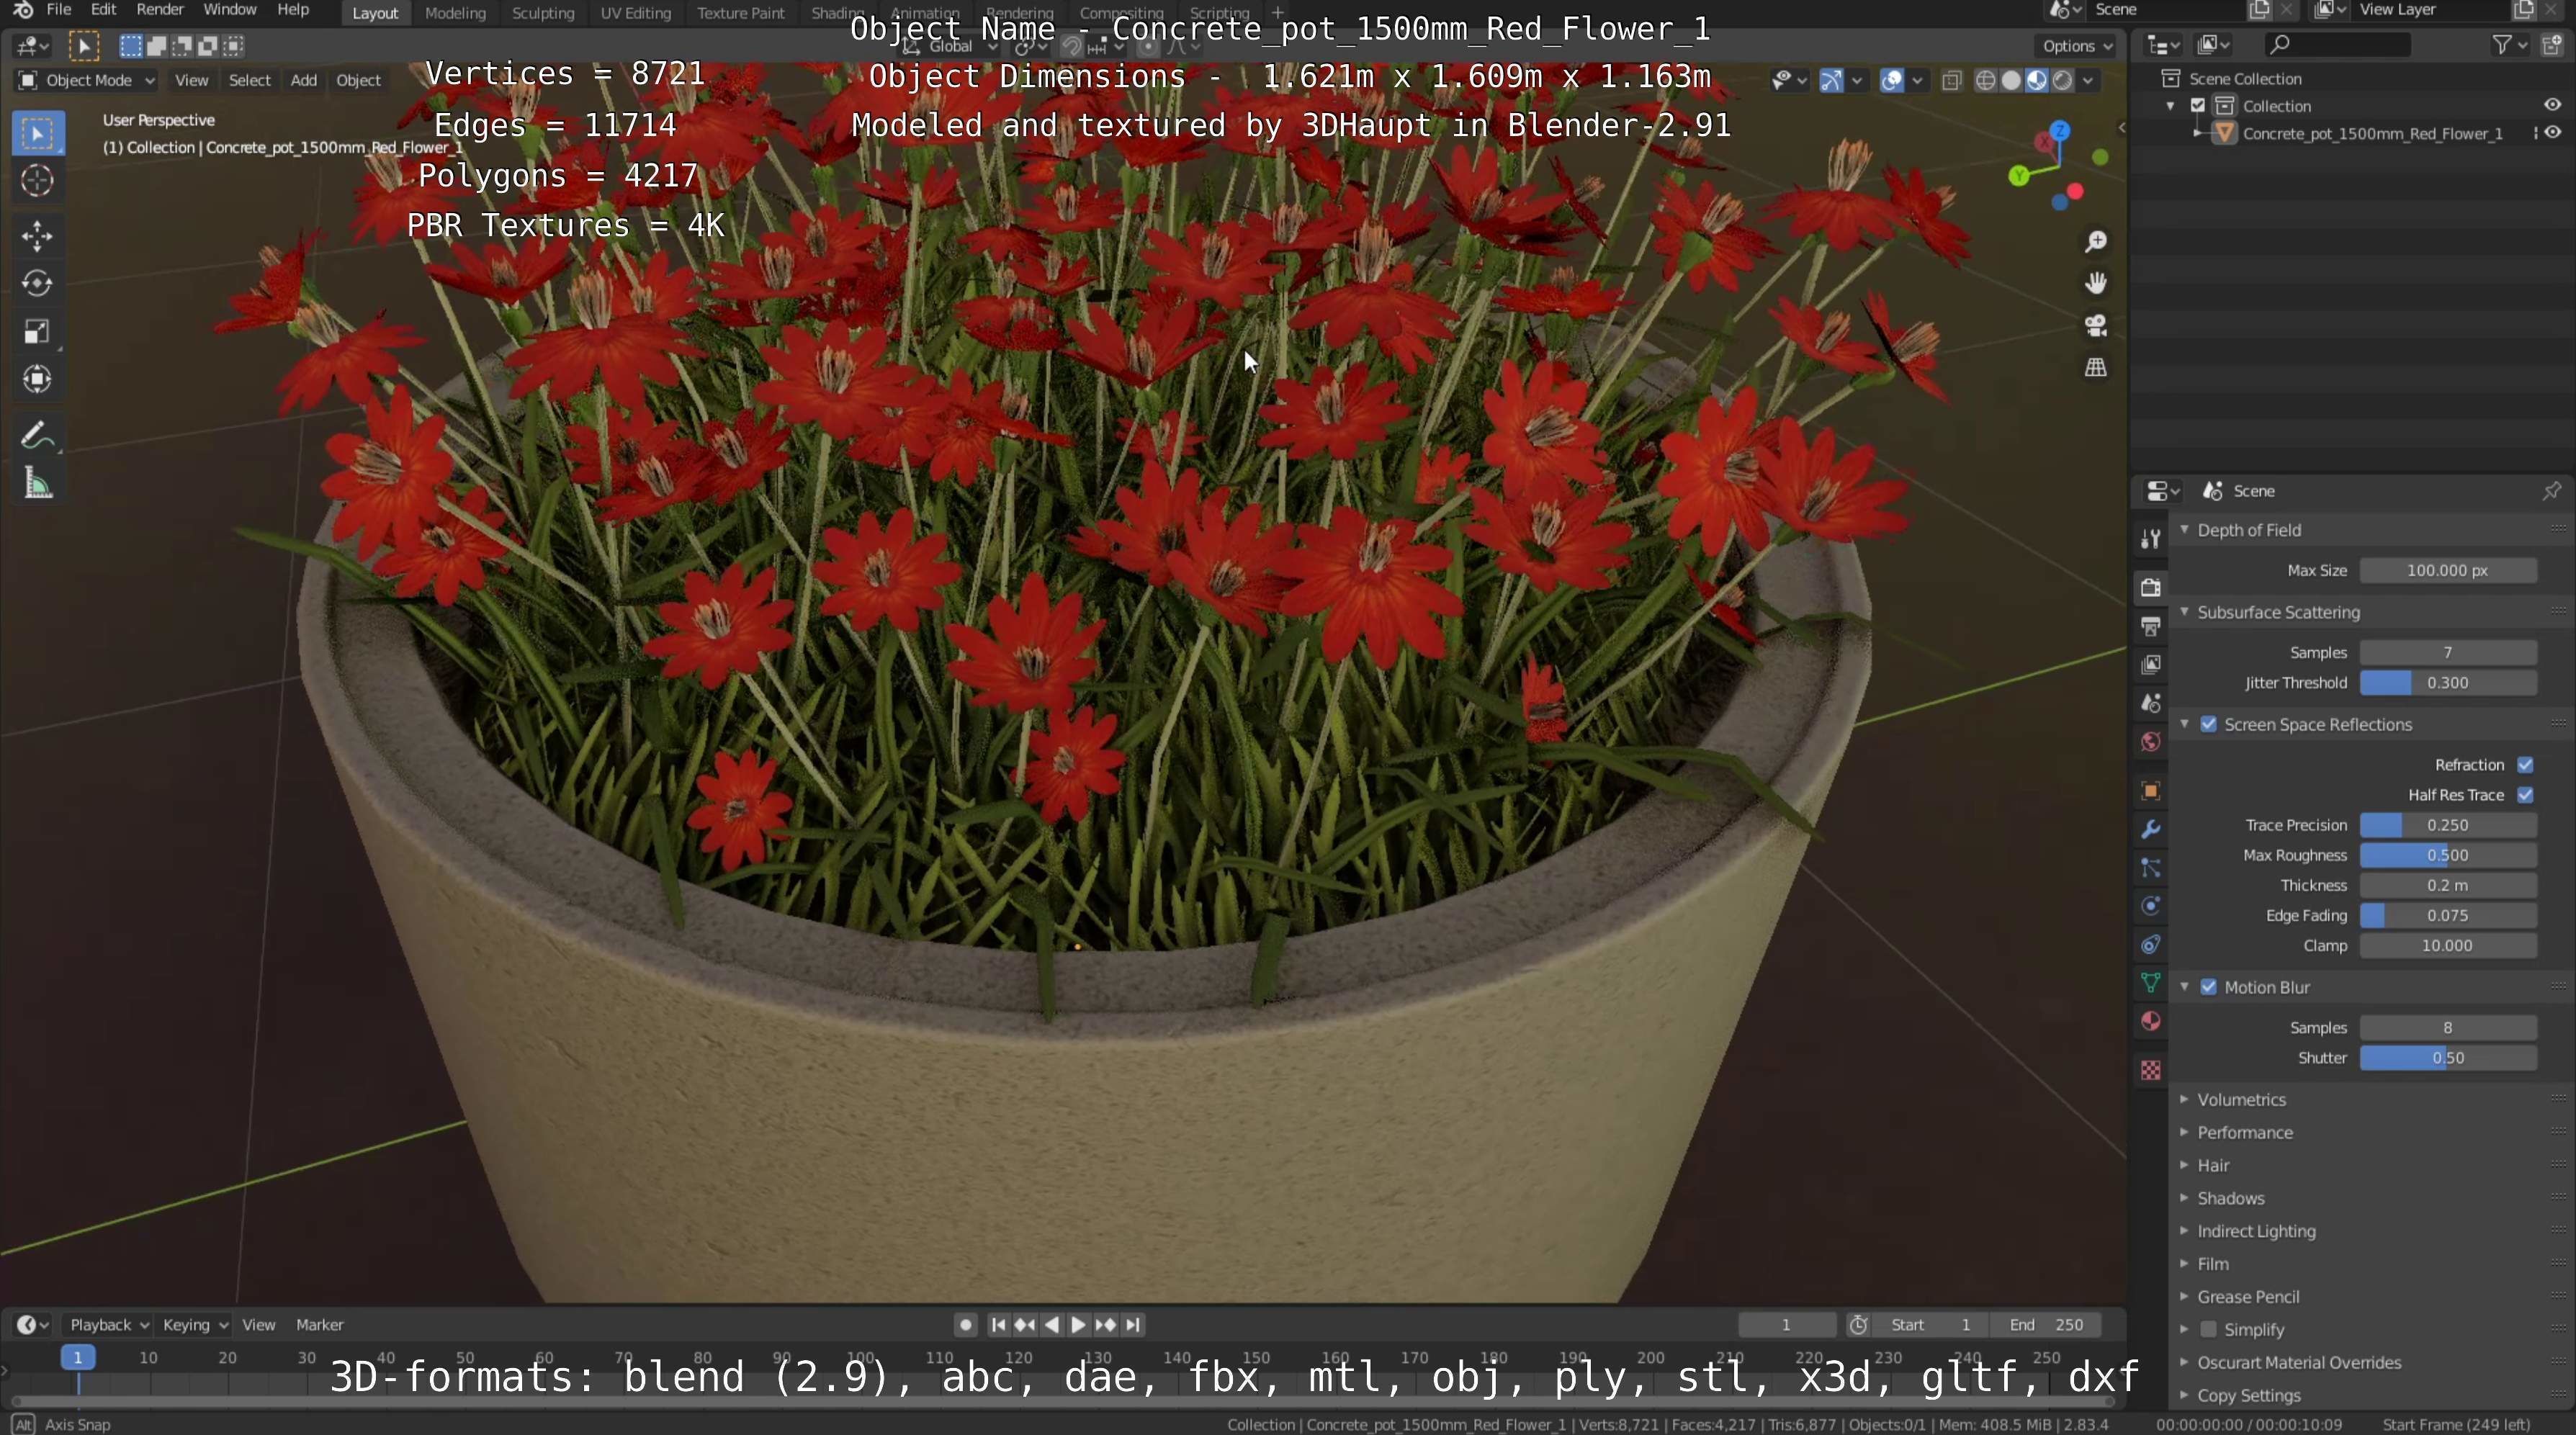Open the timeline Marker menu

tap(319, 1324)
